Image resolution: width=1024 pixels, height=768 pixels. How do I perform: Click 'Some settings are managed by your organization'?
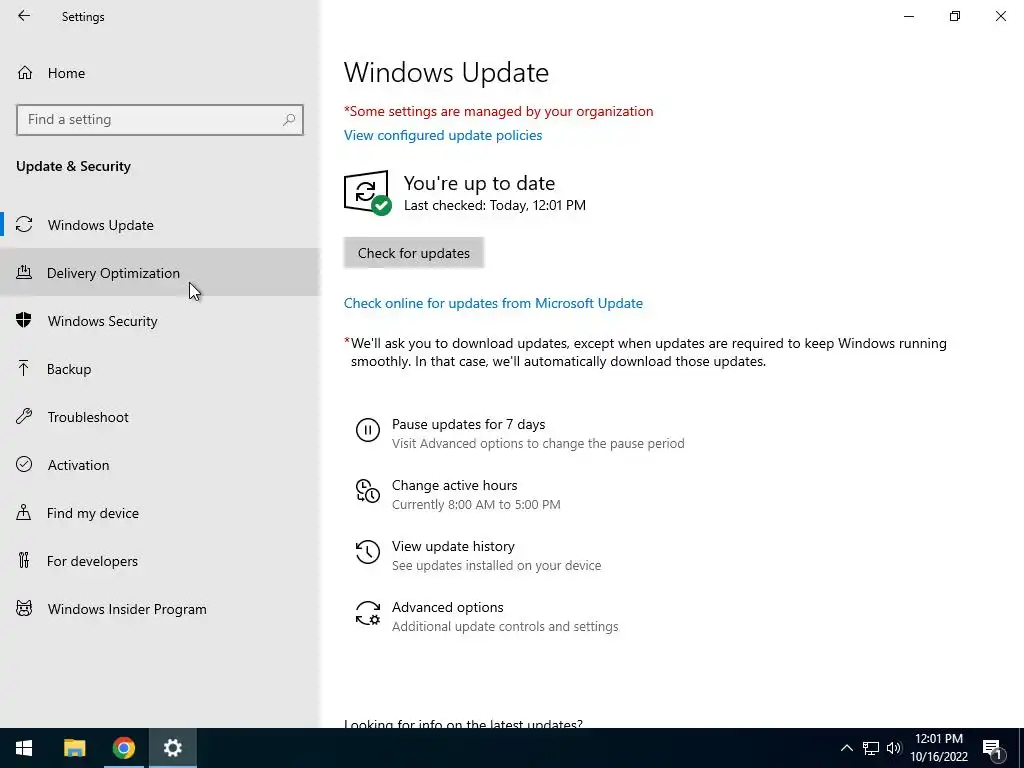click(x=498, y=111)
